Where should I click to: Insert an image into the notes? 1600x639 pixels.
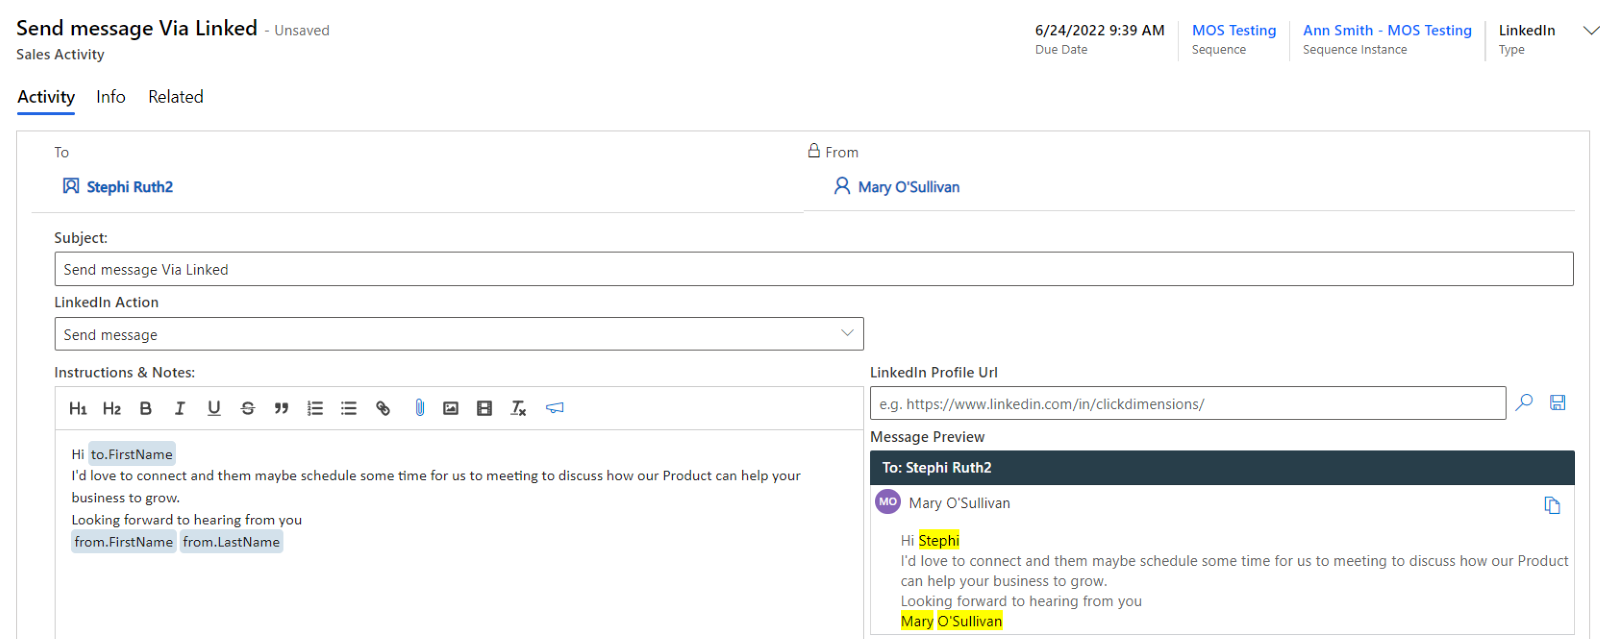(451, 408)
